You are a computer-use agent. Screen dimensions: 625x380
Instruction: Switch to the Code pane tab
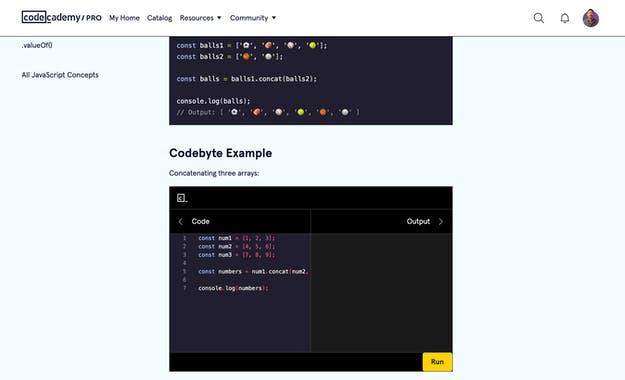pyautogui.click(x=200, y=221)
